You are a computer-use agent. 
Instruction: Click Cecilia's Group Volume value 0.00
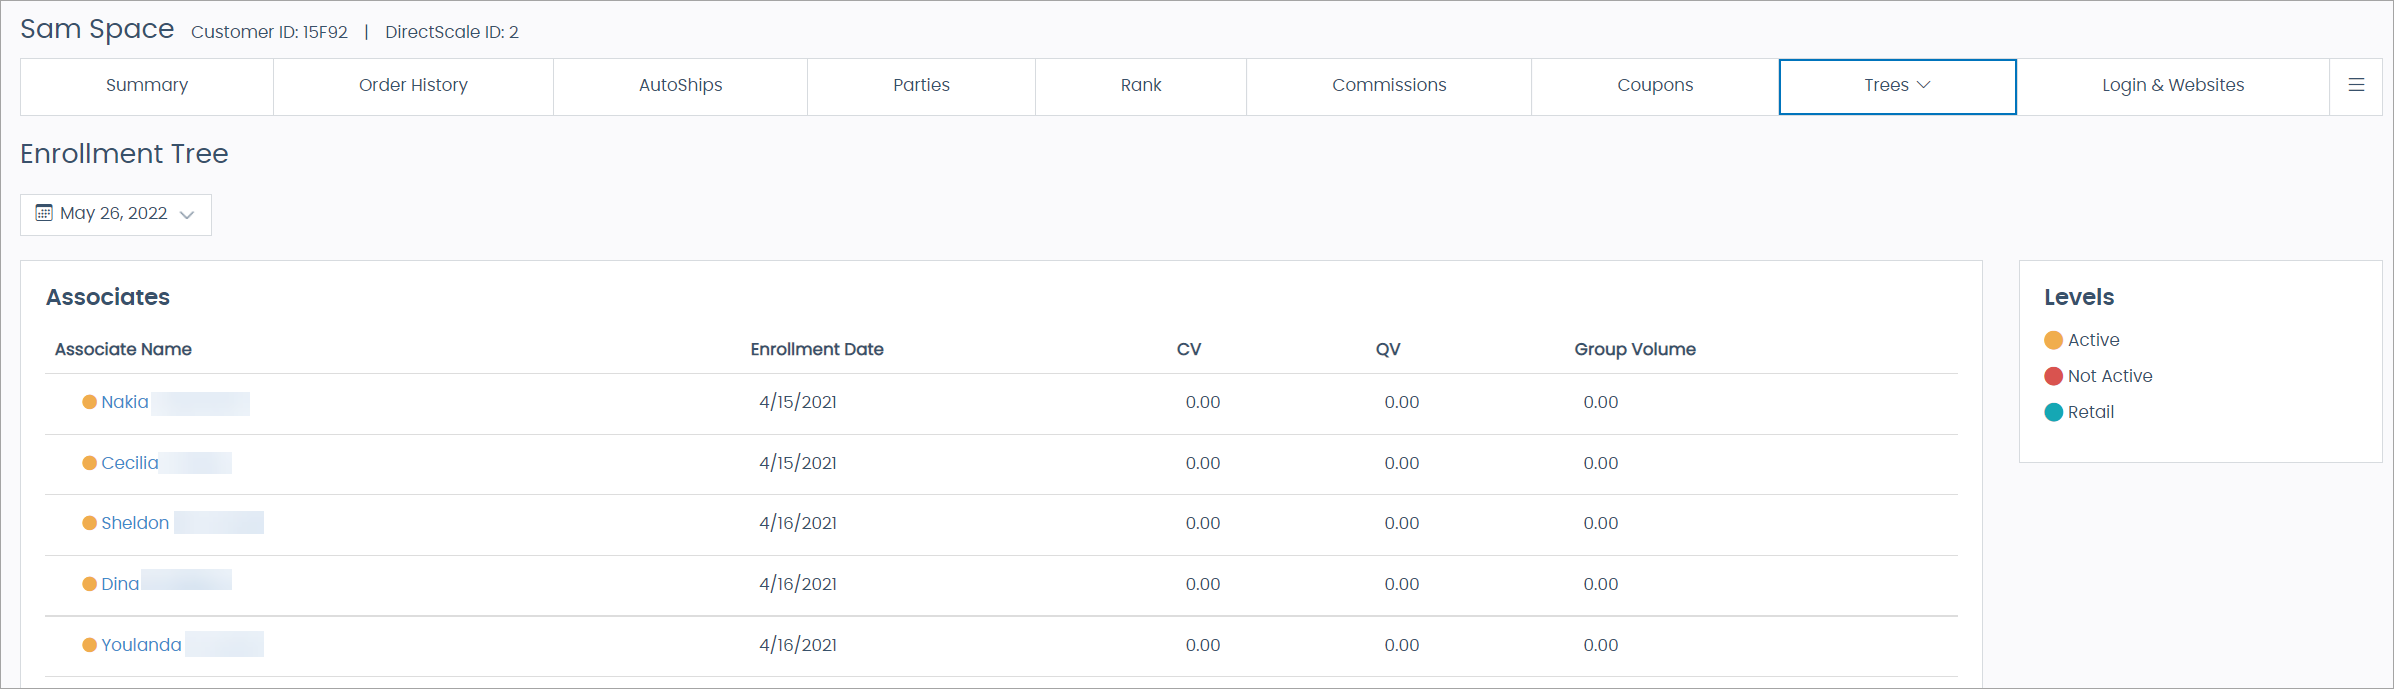[1601, 463]
